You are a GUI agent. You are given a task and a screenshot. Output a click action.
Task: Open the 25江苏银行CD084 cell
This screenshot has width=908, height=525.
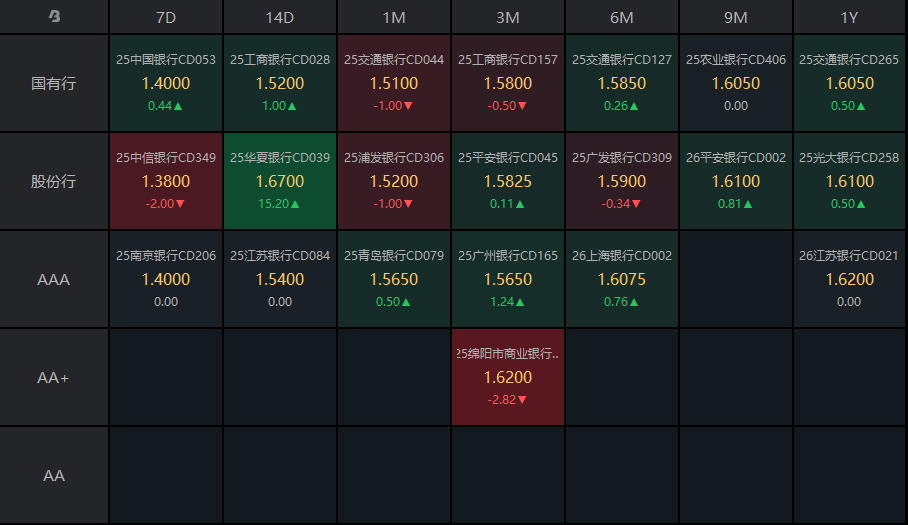pyautogui.click(x=280, y=280)
